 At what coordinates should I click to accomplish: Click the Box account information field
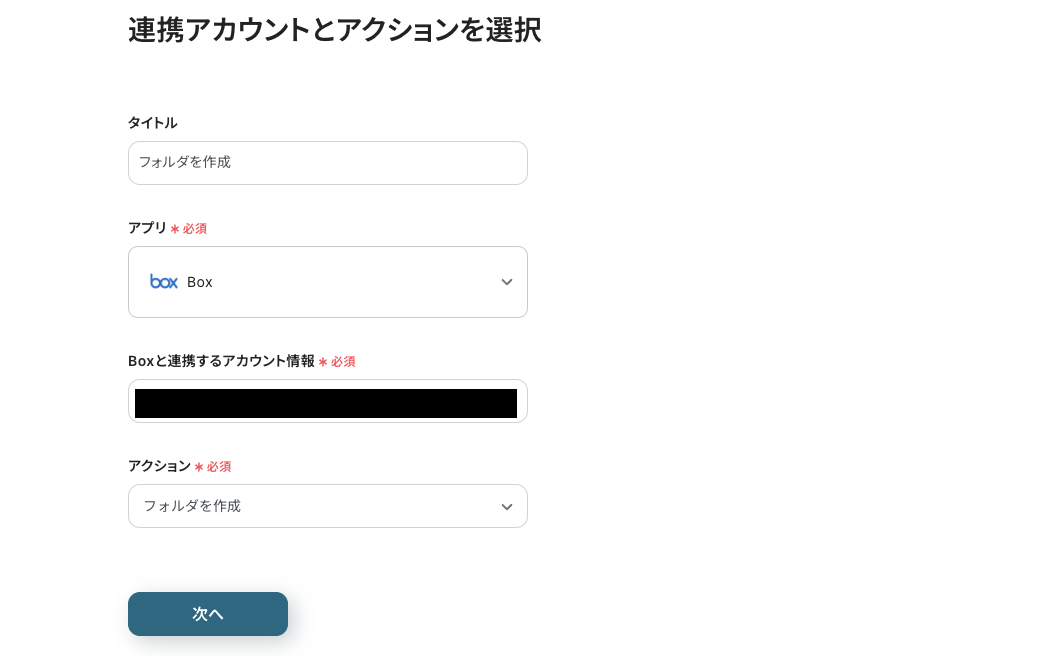(x=326, y=402)
